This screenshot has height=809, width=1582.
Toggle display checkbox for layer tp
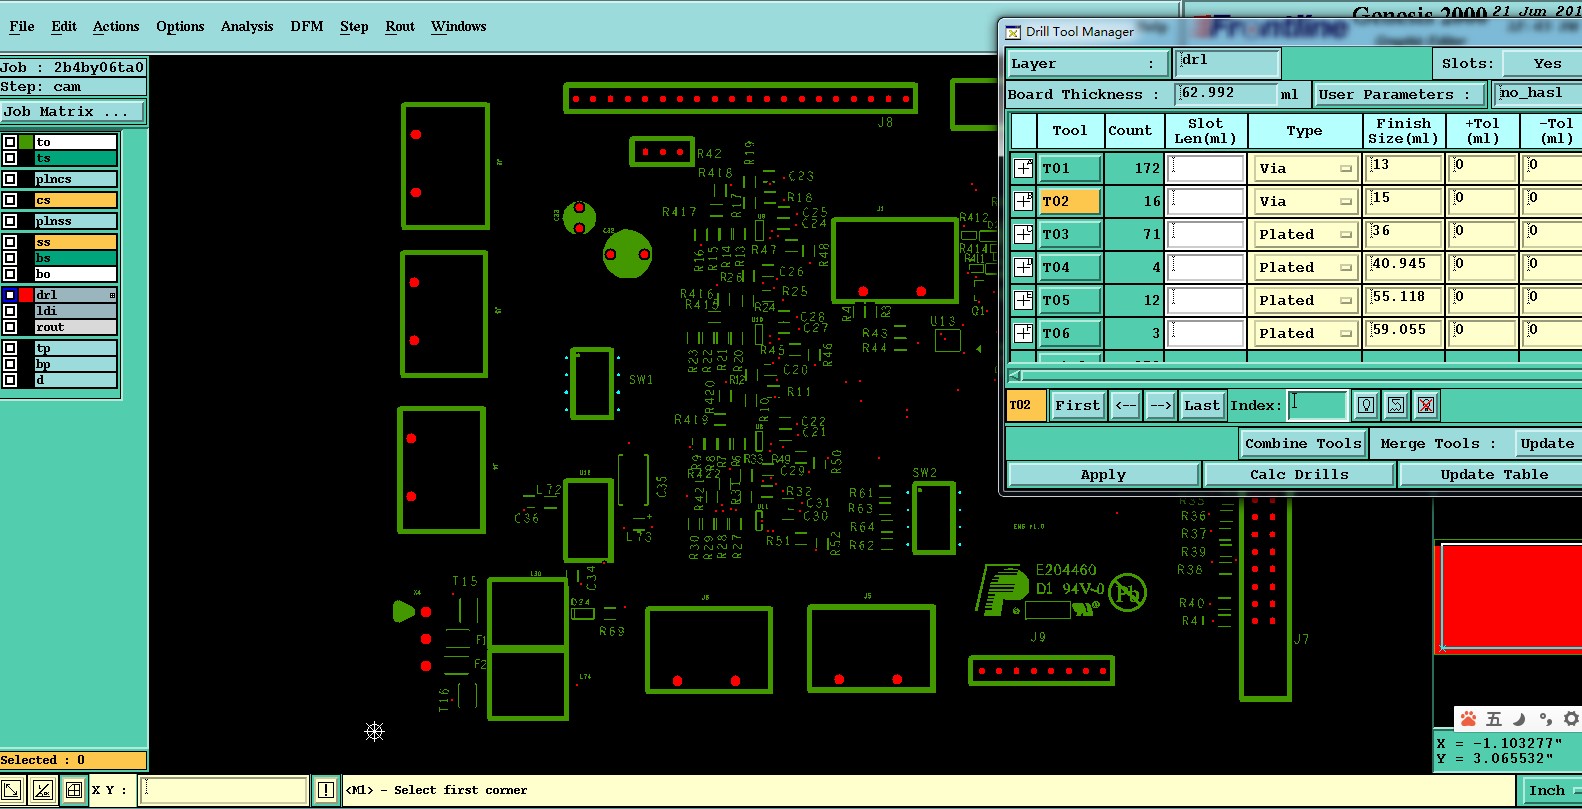pyautogui.click(x=10, y=348)
